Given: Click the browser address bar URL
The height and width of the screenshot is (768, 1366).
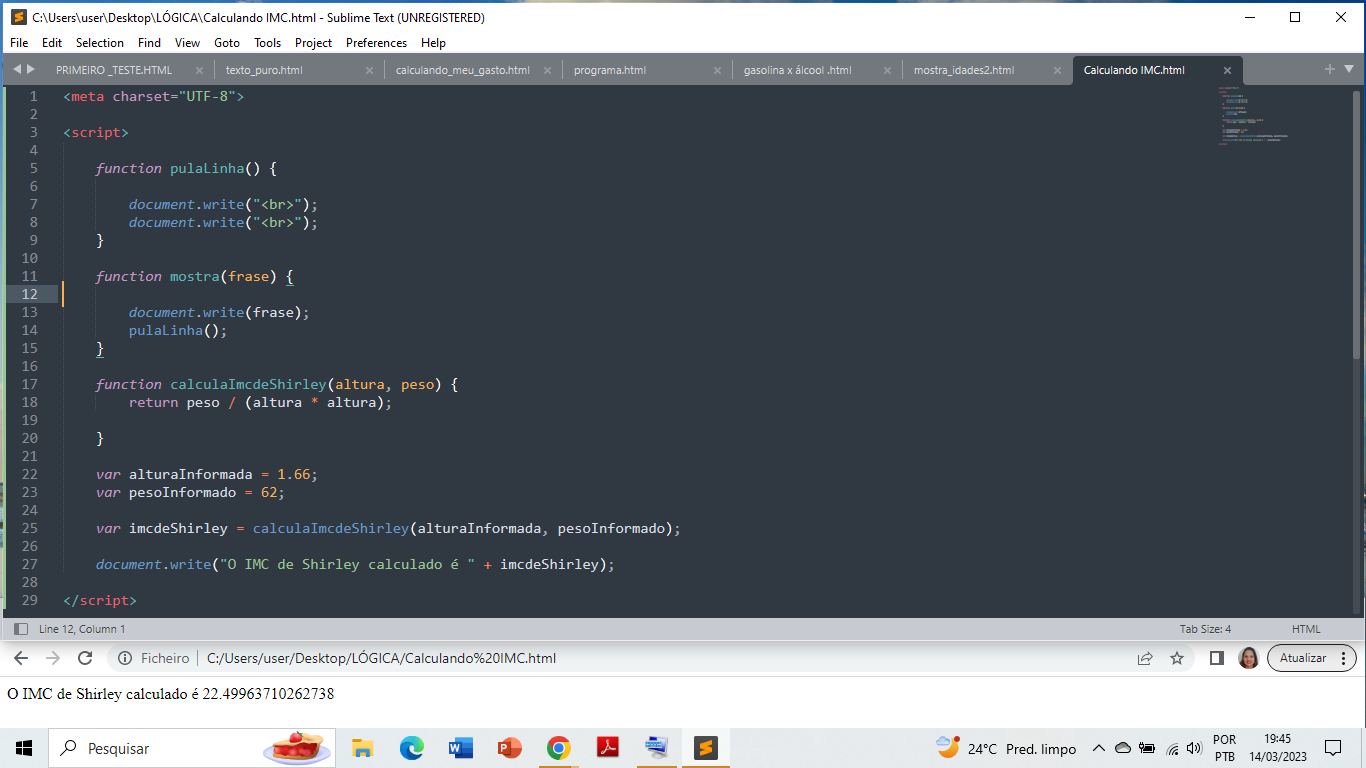Looking at the screenshot, I should tap(381, 658).
